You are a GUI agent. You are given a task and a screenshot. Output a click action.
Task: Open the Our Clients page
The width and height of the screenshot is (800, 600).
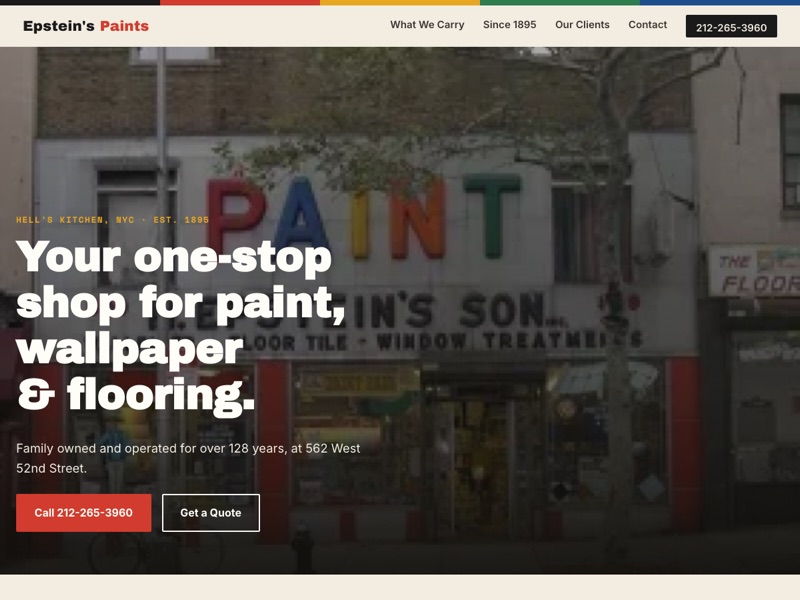[x=582, y=24]
